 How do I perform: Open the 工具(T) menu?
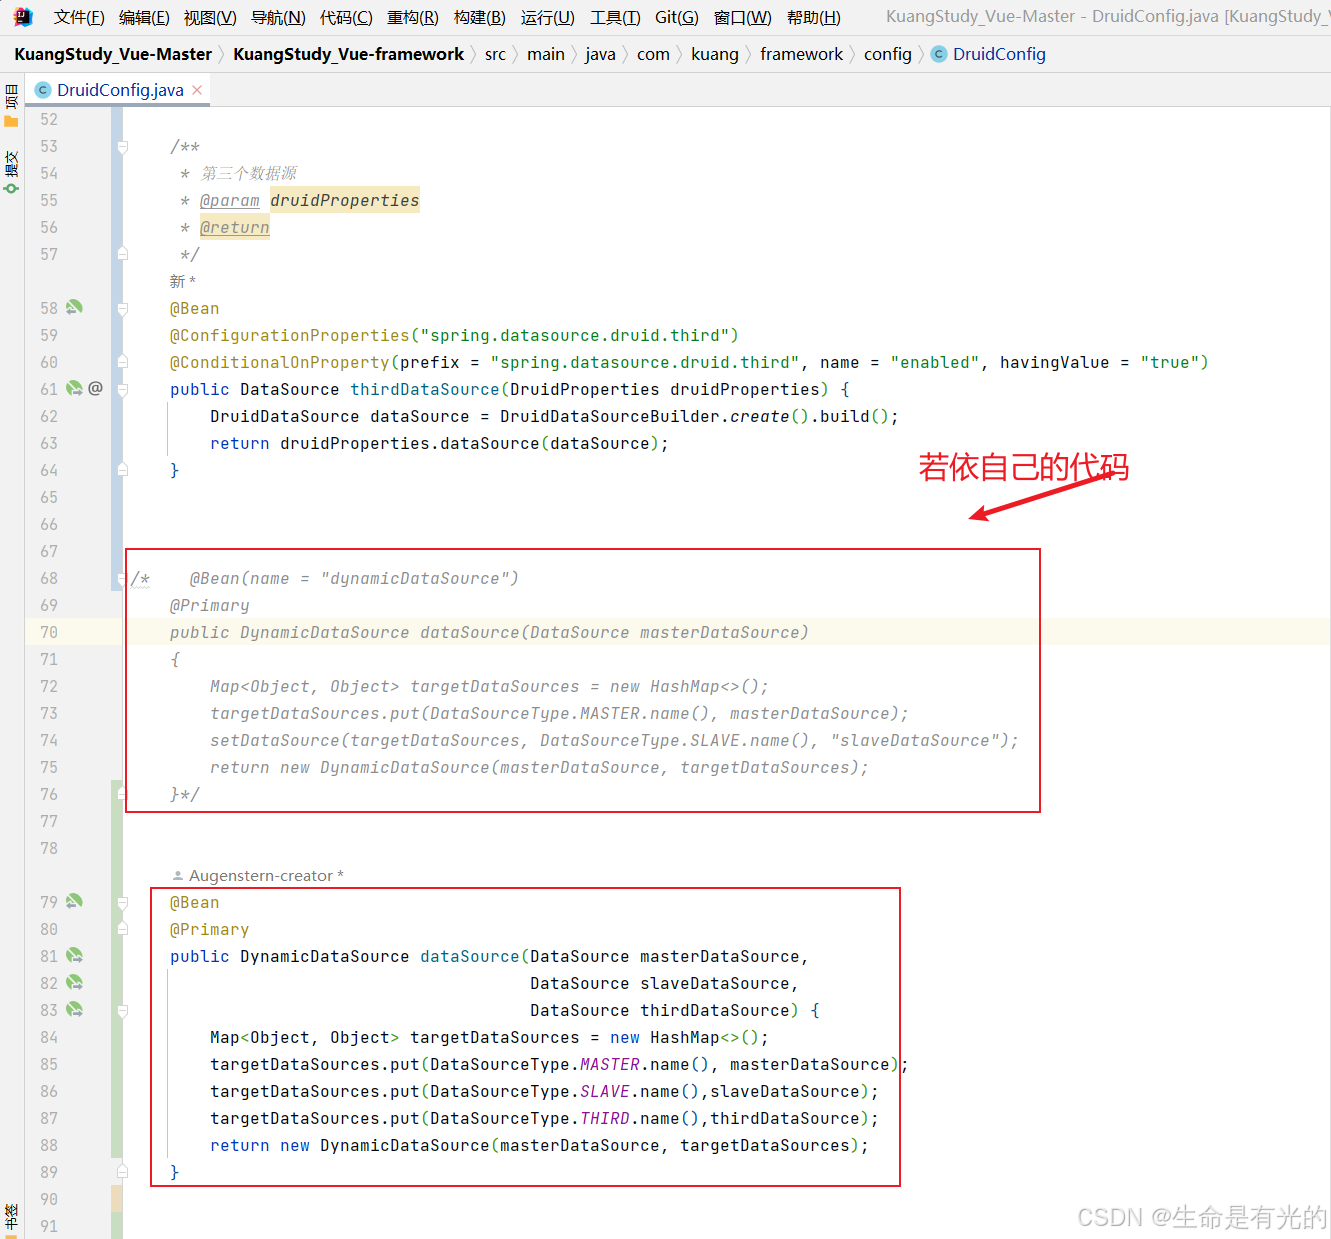615,17
